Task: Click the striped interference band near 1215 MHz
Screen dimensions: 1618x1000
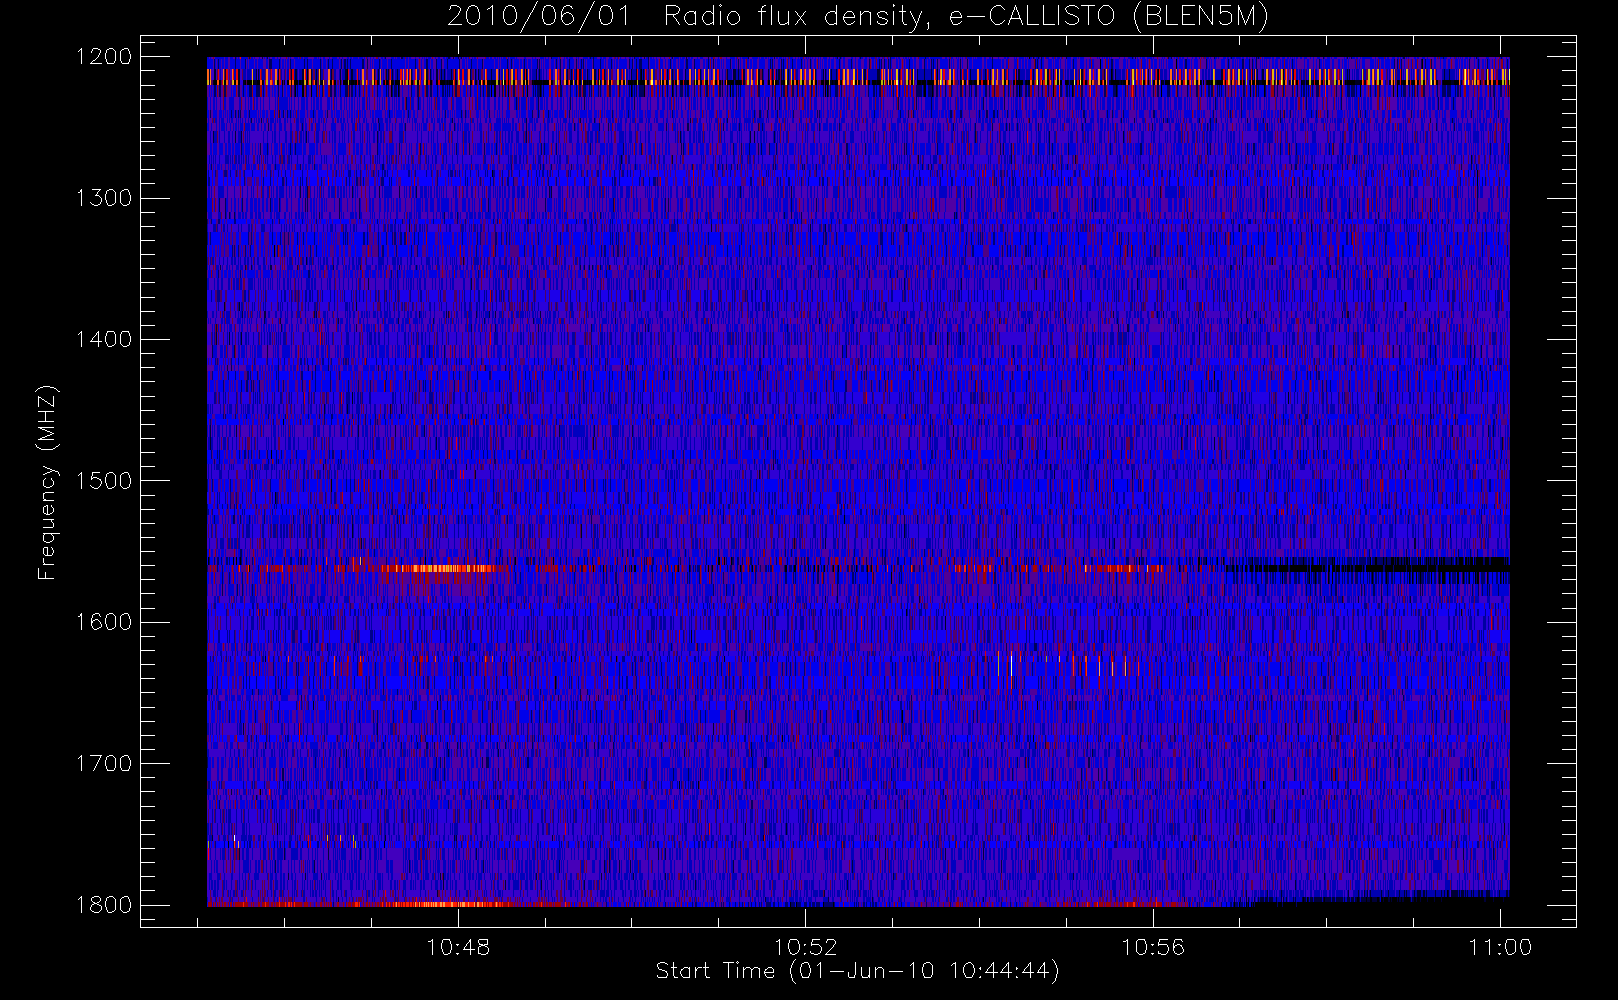Action: point(858,77)
